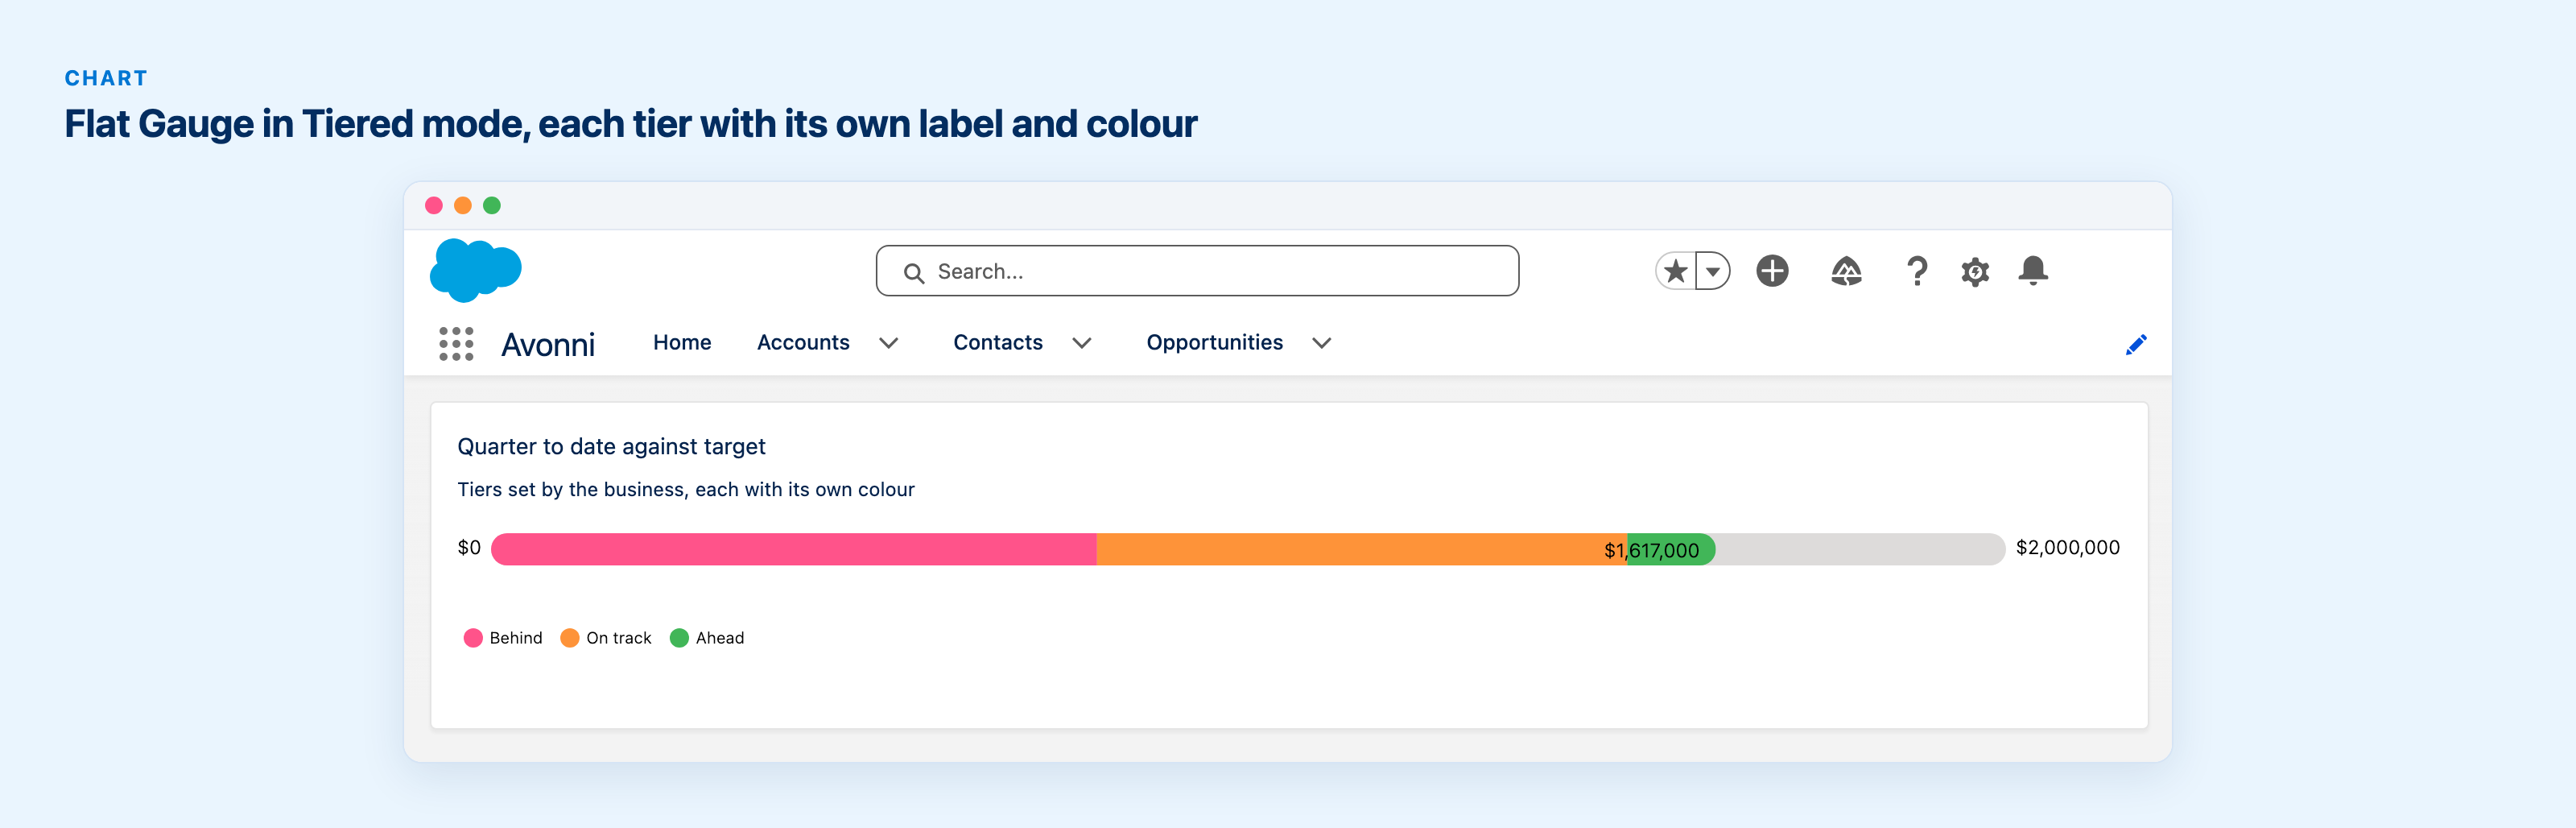This screenshot has width=2576, height=828.
Task: Click the orange window minimize dot
Action: coord(463,205)
